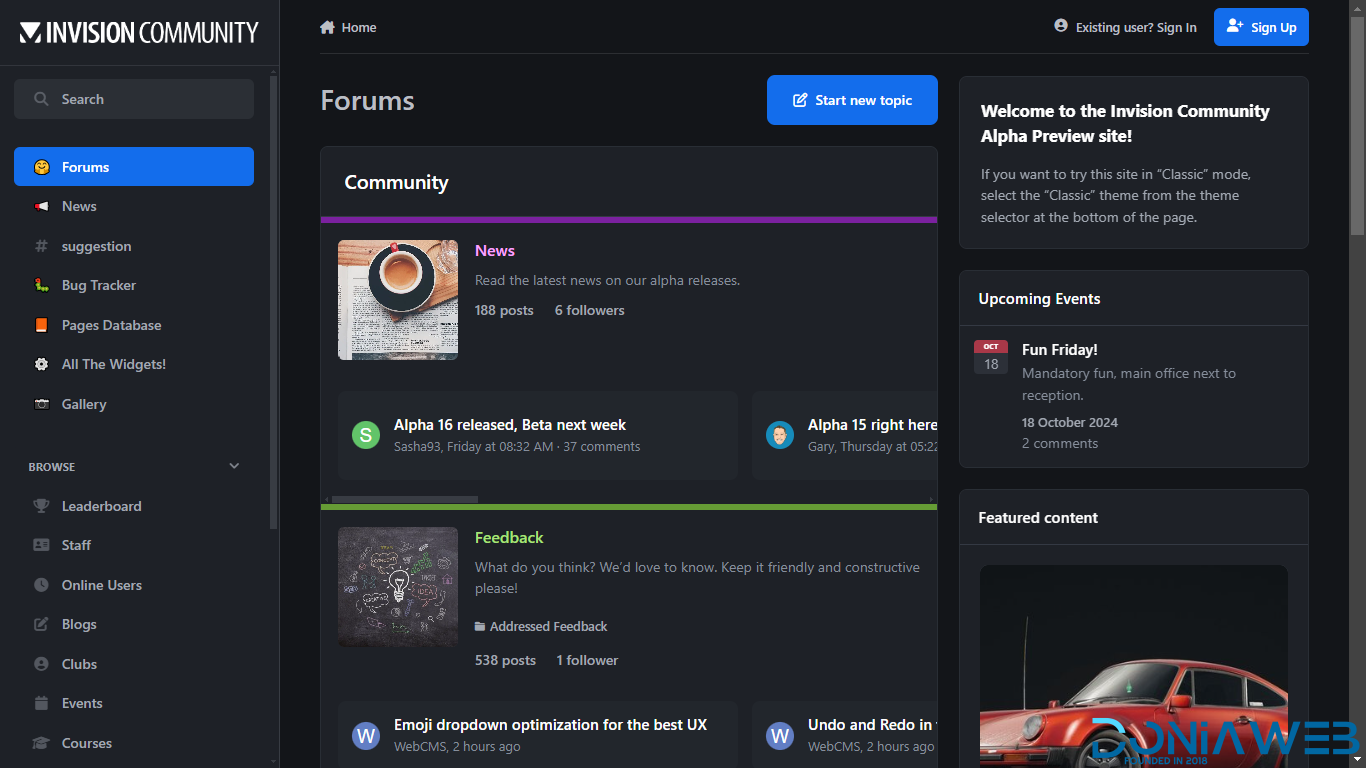
Task: Open the Forums sidebar menu item
Action: (x=134, y=167)
